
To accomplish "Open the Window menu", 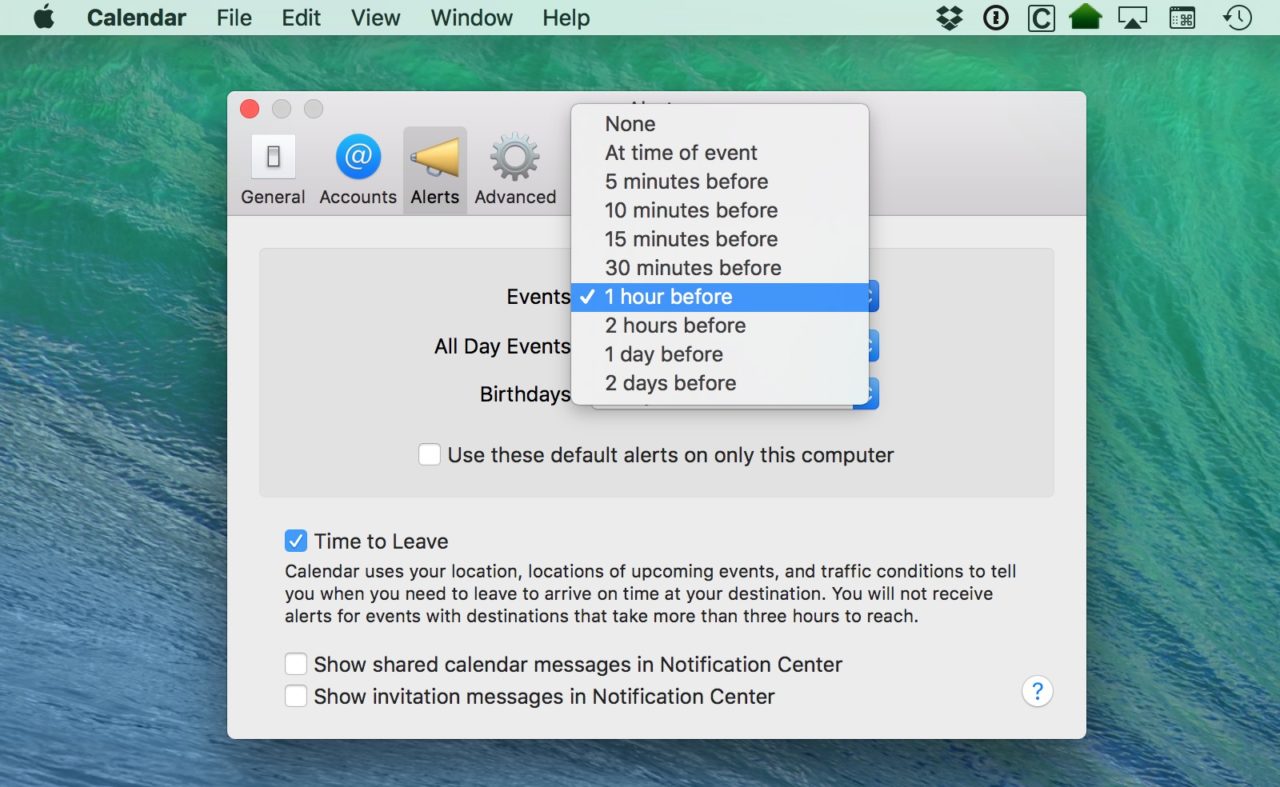I will pos(472,18).
